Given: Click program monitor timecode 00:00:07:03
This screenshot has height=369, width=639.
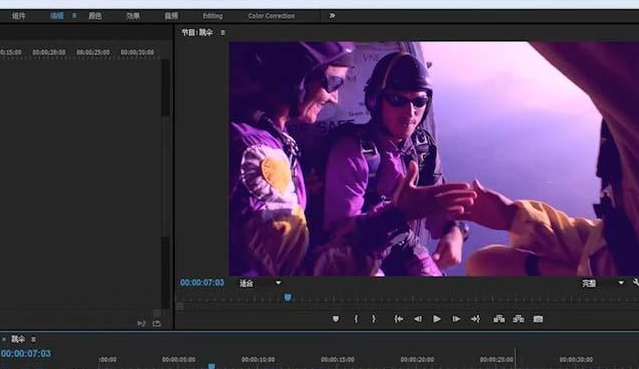Looking at the screenshot, I should (x=202, y=283).
